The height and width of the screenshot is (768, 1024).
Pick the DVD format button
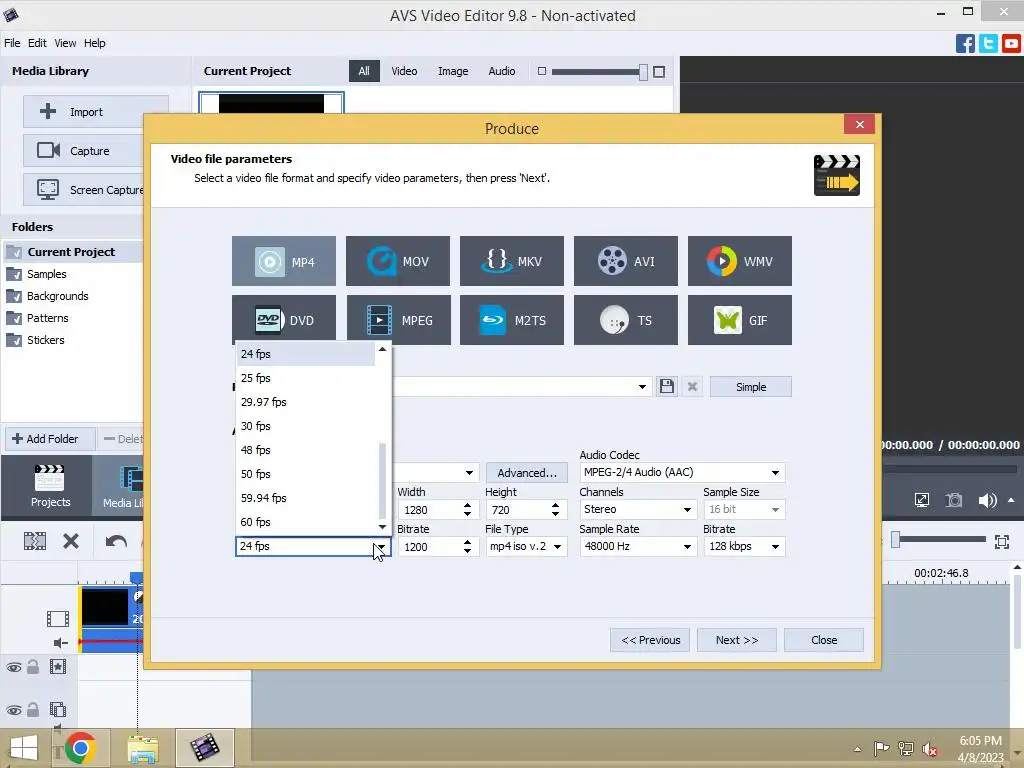283,320
